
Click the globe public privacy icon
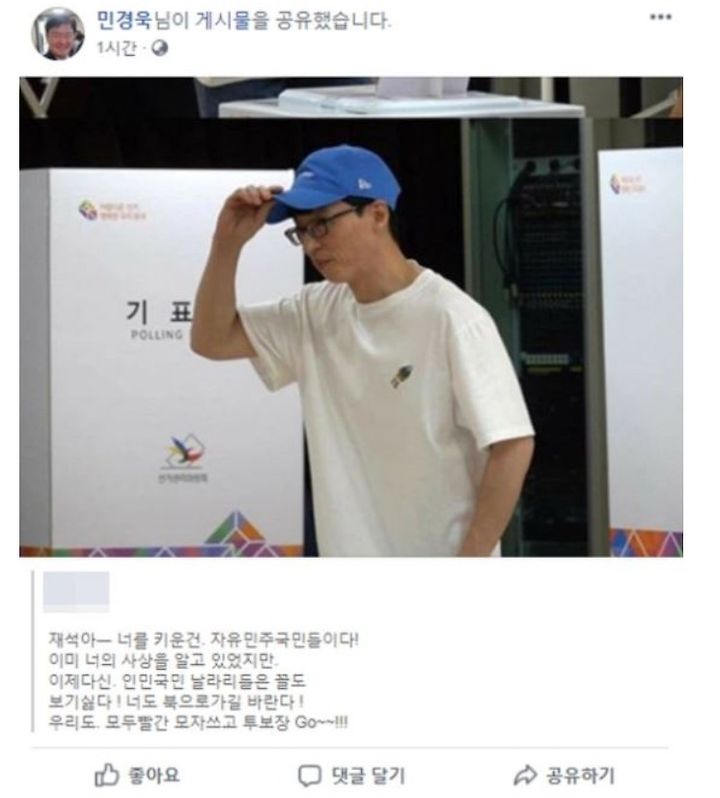160,49
